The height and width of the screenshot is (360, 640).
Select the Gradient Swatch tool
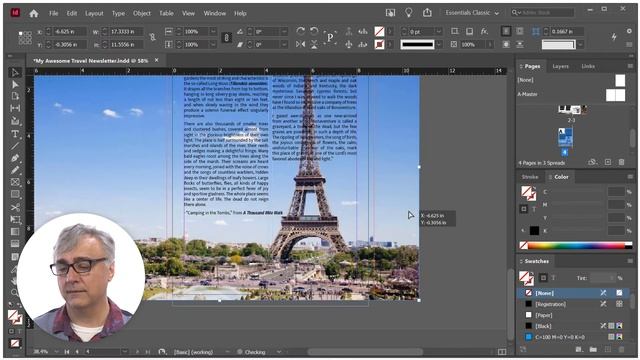click(x=15, y=232)
